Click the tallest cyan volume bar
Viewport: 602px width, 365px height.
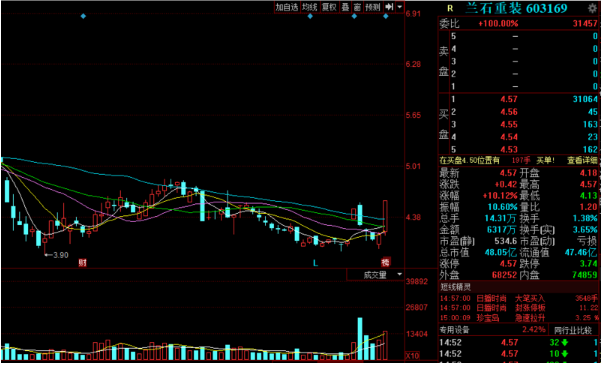pyautogui.click(x=360, y=339)
